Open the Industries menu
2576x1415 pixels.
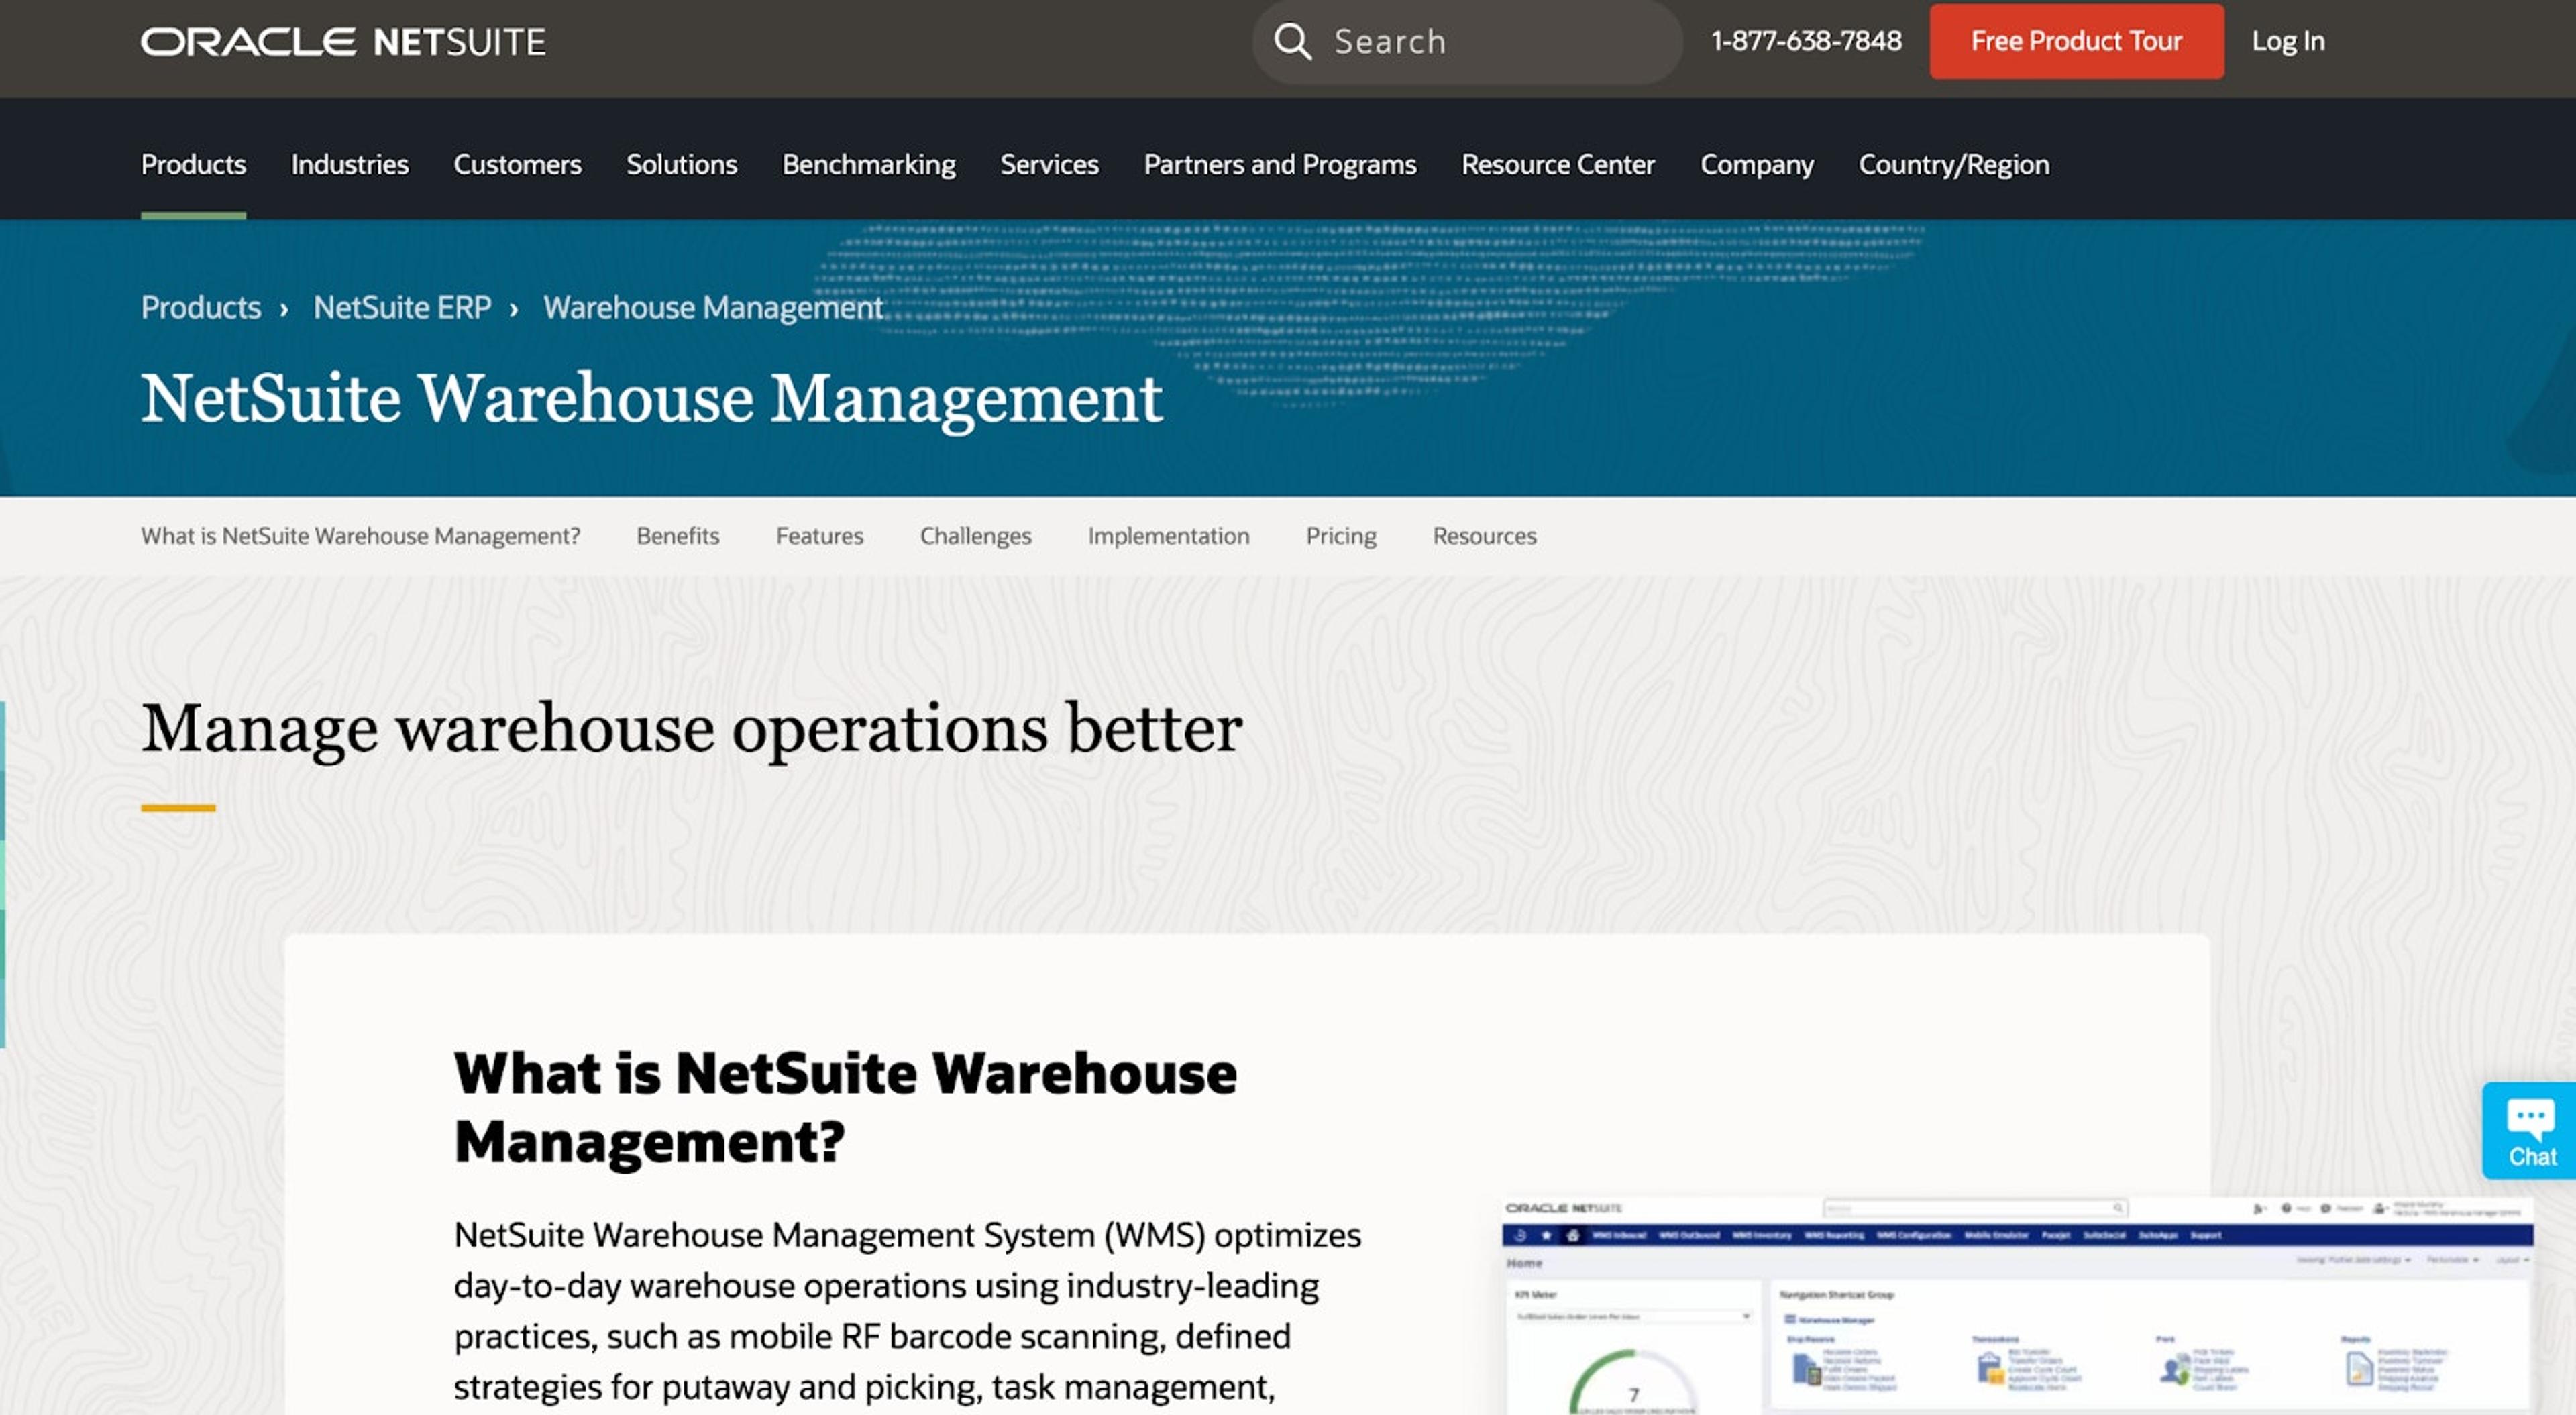[349, 164]
